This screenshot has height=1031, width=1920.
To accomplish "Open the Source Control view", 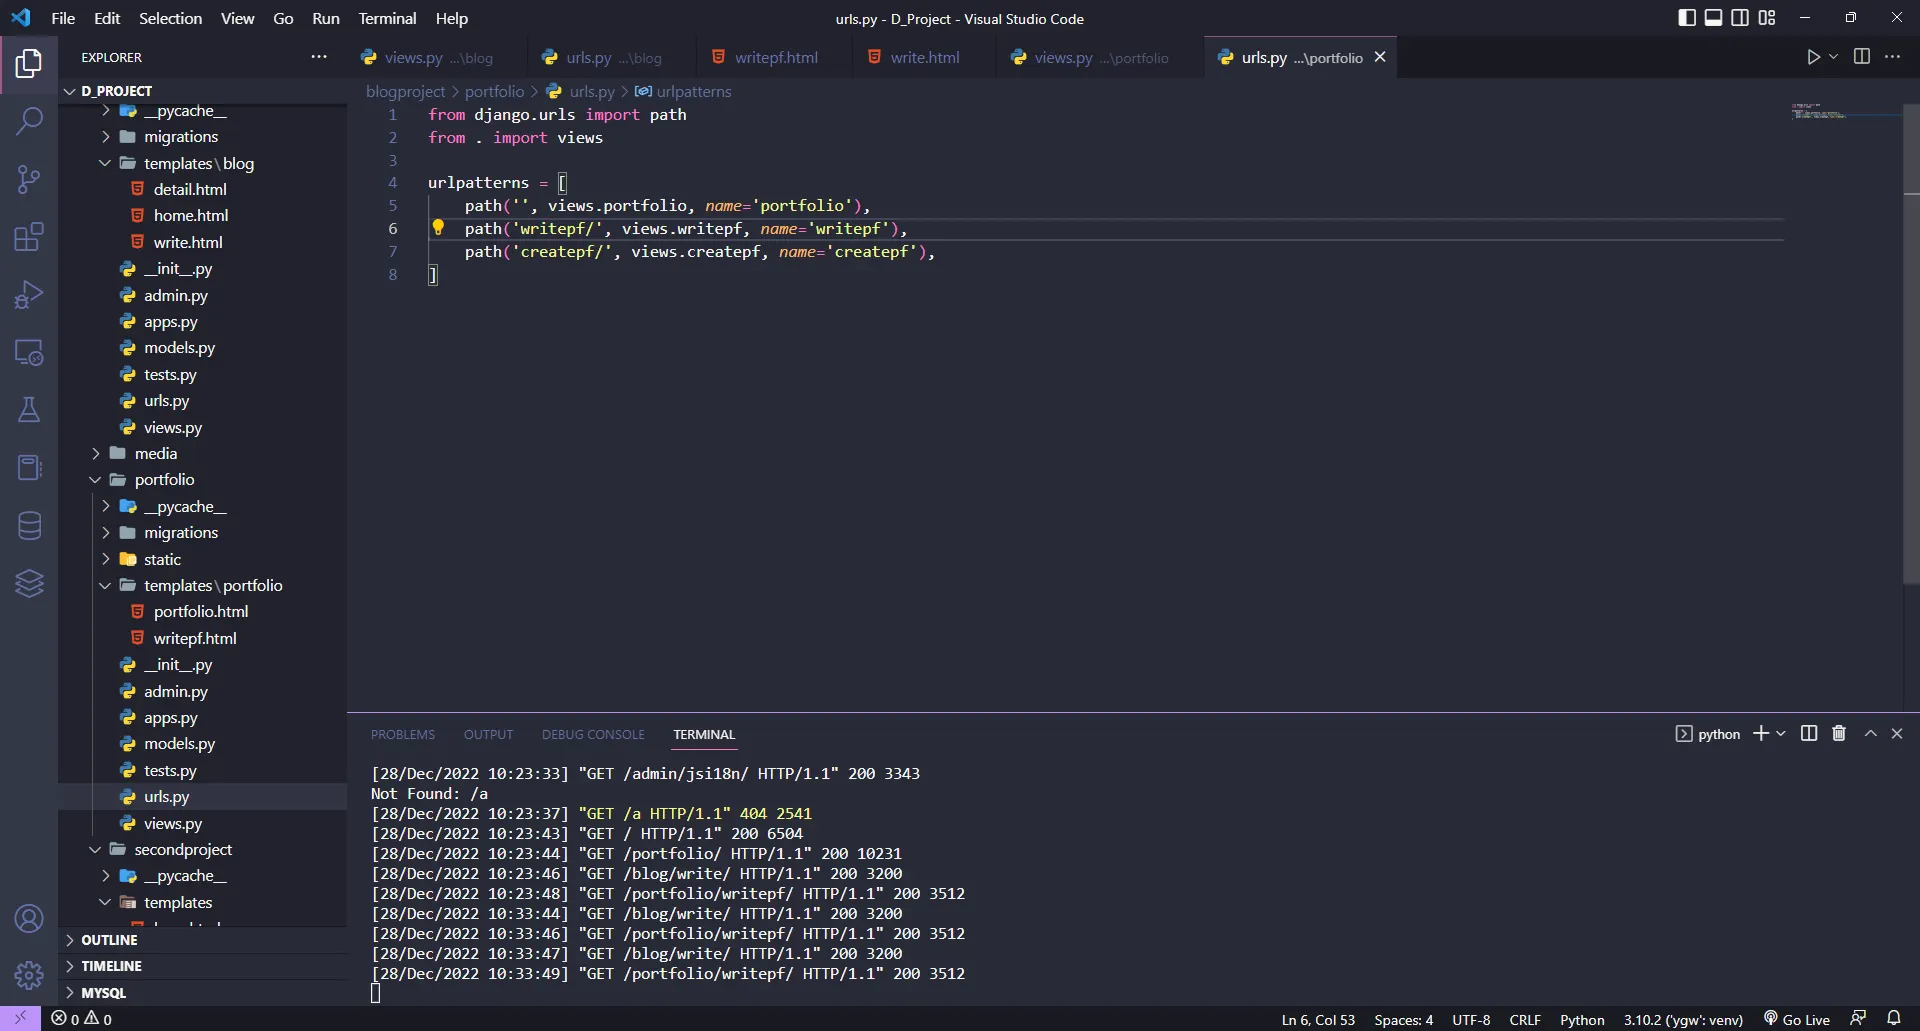I will point(29,179).
